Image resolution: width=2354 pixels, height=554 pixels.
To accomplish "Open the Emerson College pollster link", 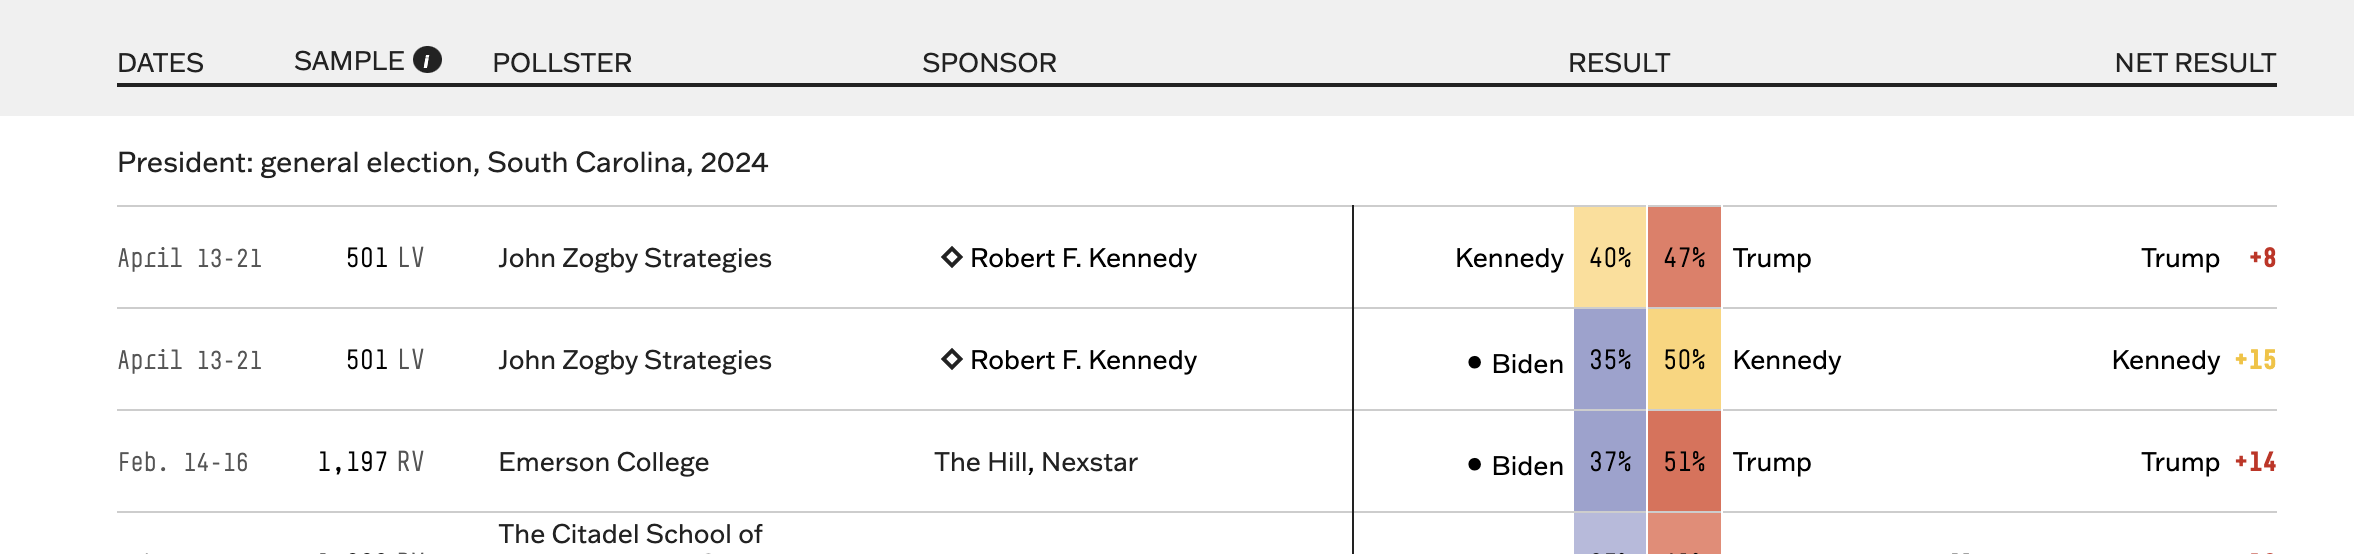I will [603, 462].
